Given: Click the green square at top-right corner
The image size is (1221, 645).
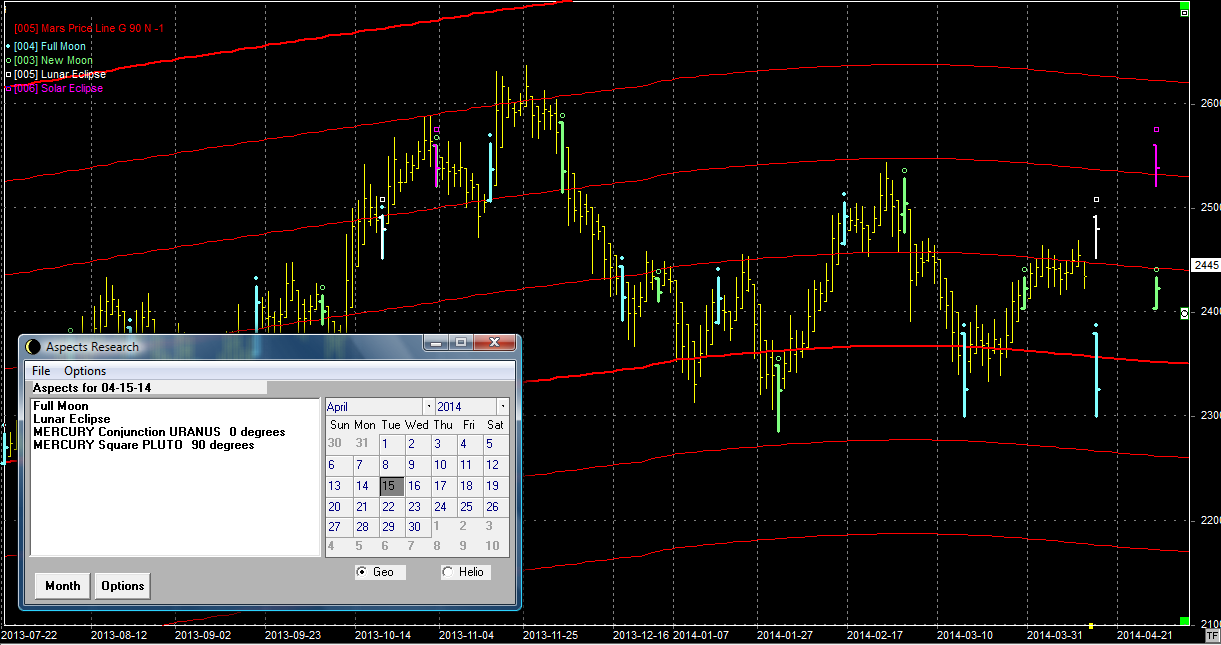Looking at the screenshot, I should [1185, 12].
